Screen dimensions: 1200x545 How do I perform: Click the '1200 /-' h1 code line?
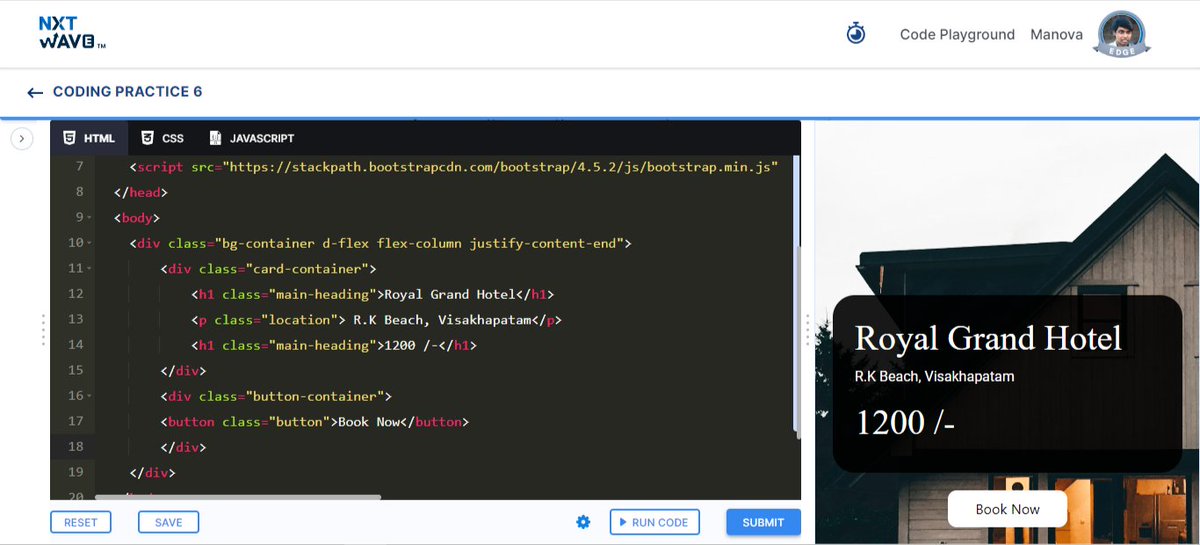point(334,345)
